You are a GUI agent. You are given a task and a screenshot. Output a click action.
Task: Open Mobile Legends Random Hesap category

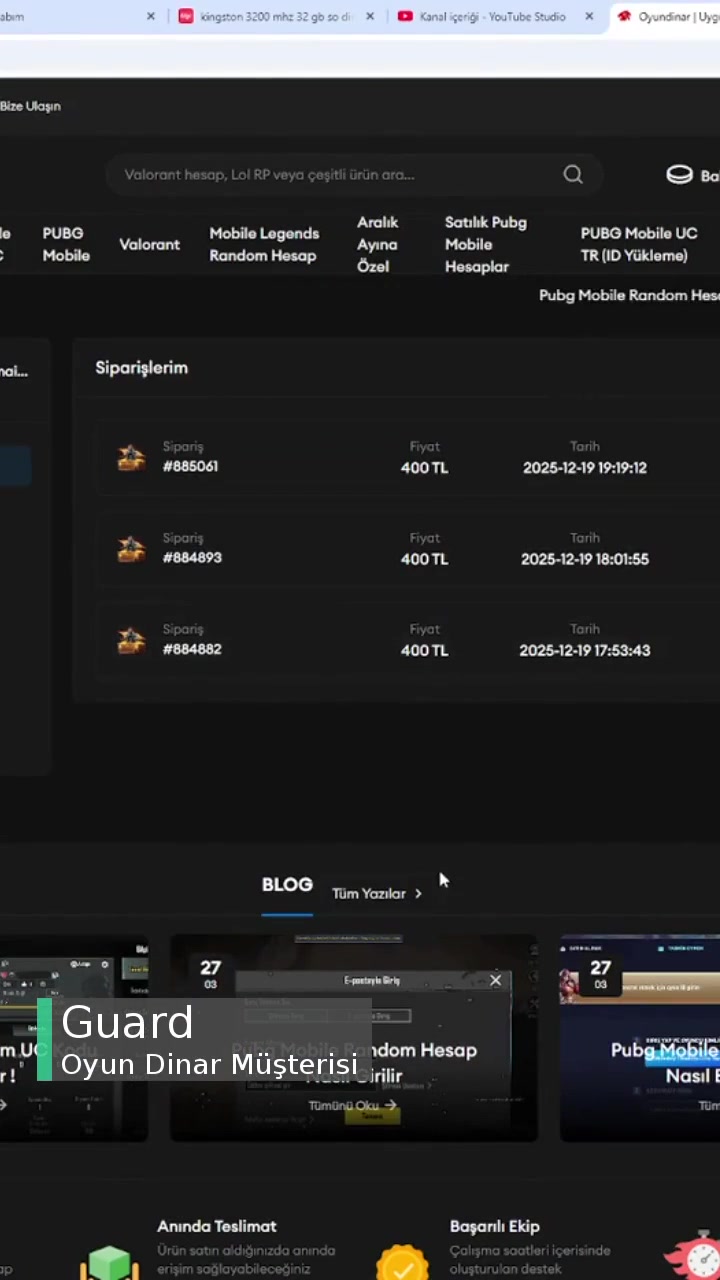point(264,244)
